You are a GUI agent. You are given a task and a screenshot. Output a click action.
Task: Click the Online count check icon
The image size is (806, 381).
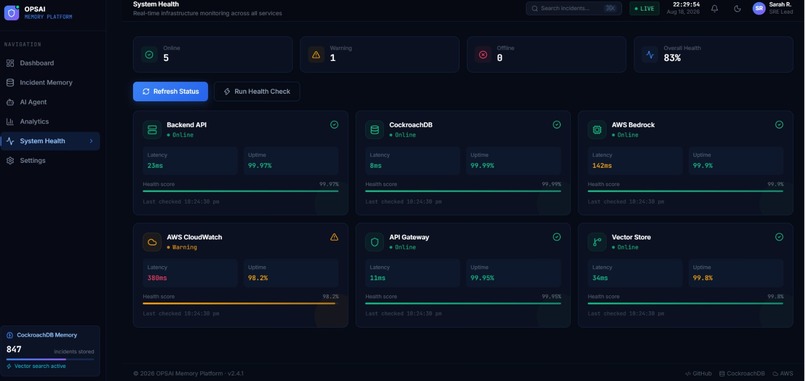(149, 54)
